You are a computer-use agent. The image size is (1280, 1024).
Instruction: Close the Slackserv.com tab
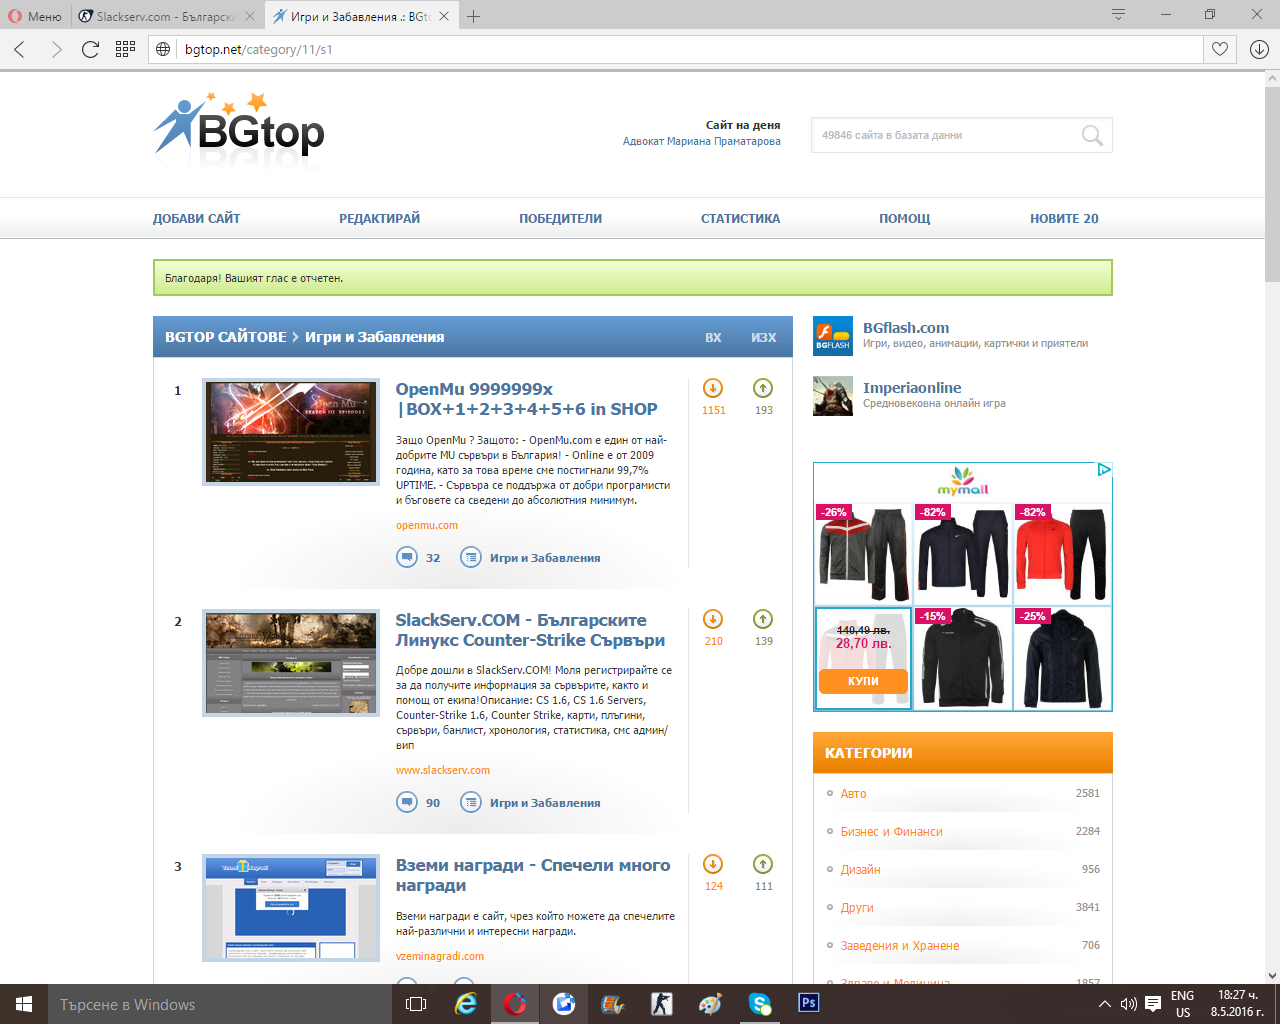pyautogui.click(x=250, y=16)
